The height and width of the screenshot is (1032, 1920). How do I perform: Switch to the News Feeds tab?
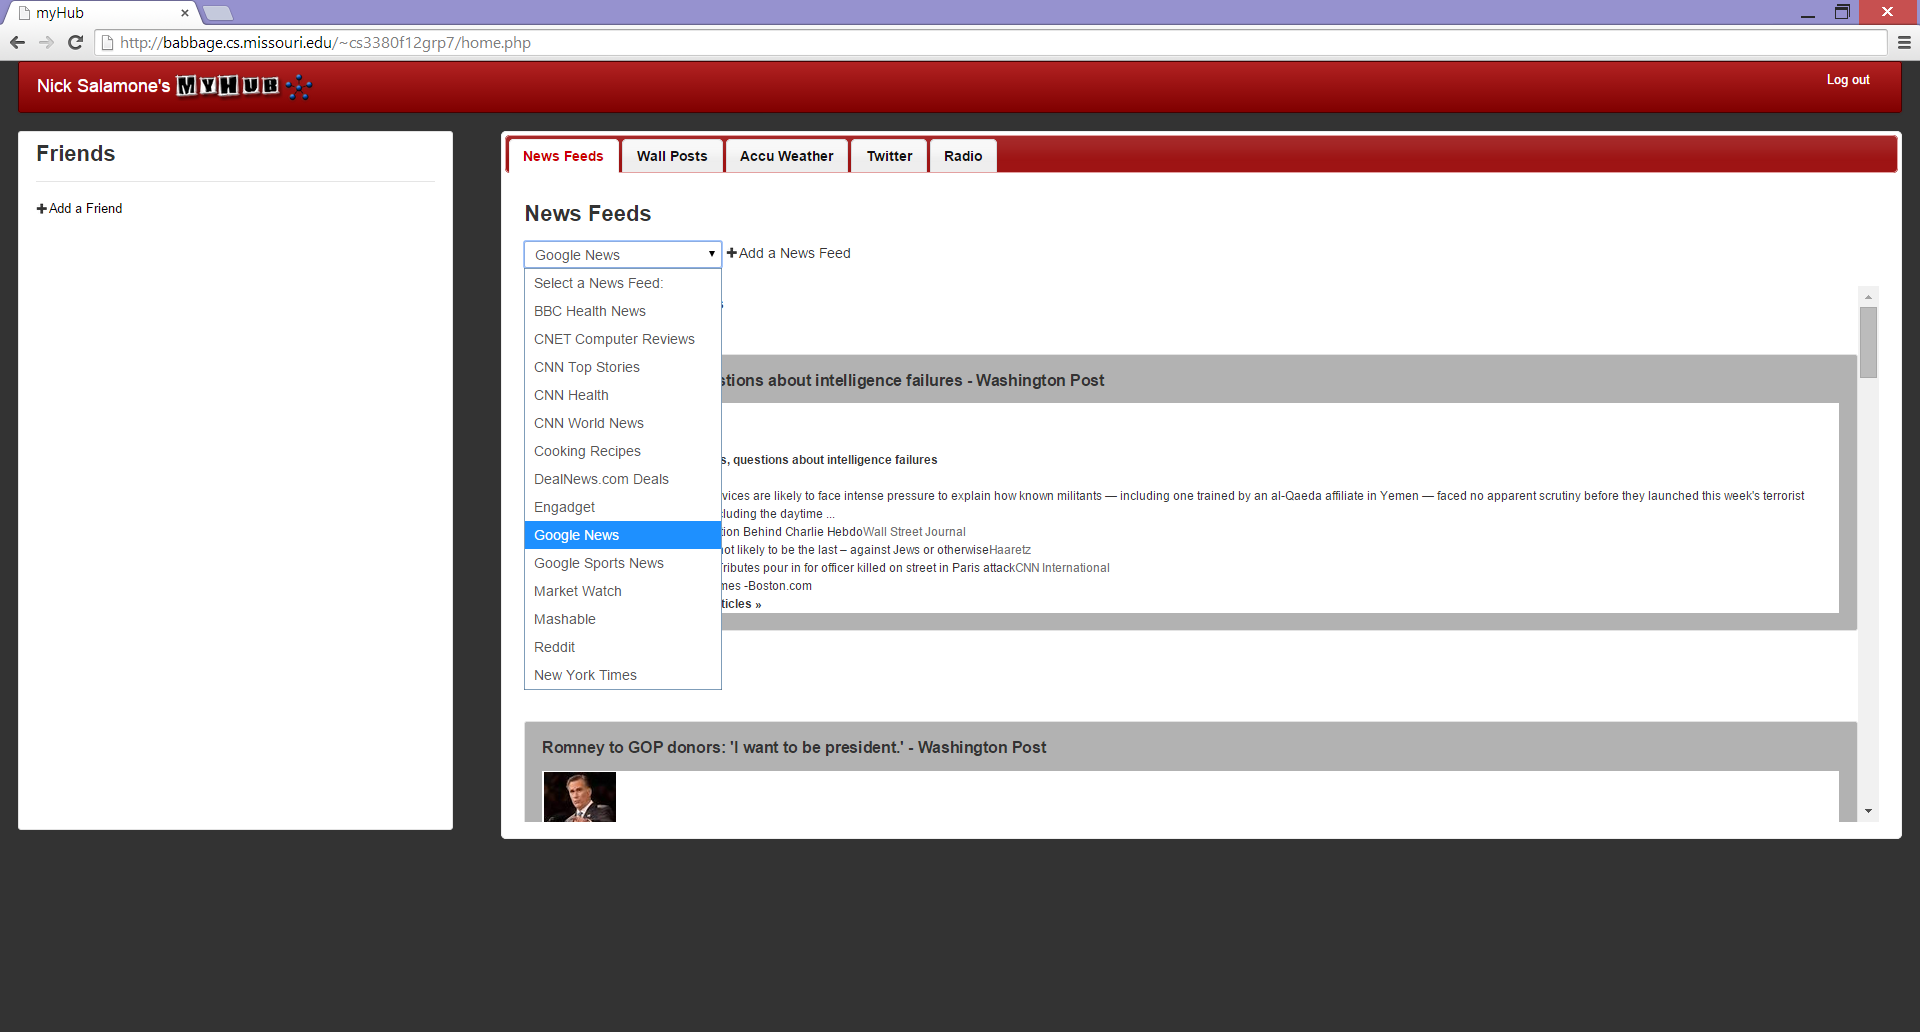tap(563, 156)
